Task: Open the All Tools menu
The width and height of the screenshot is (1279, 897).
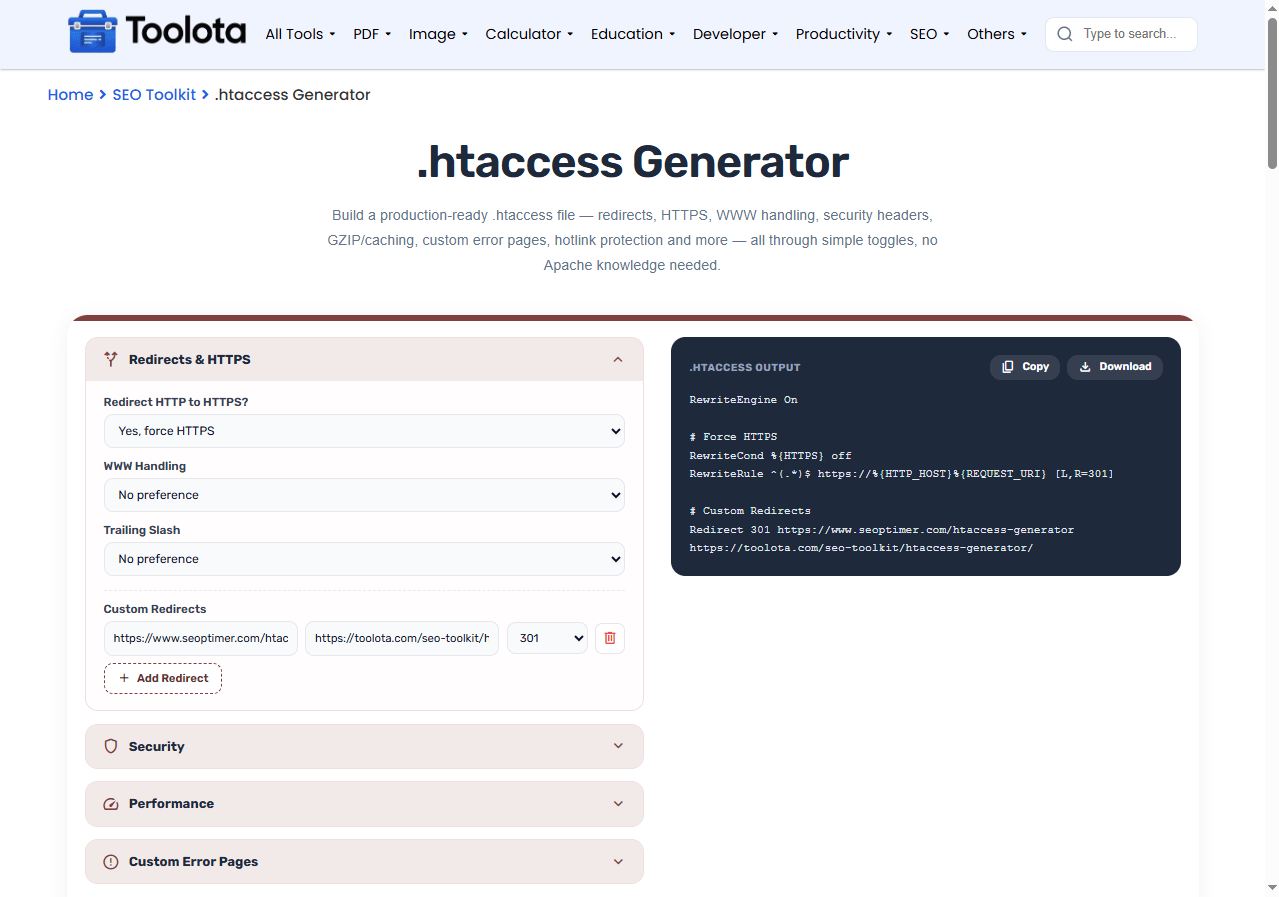Action: click(300, 34)
